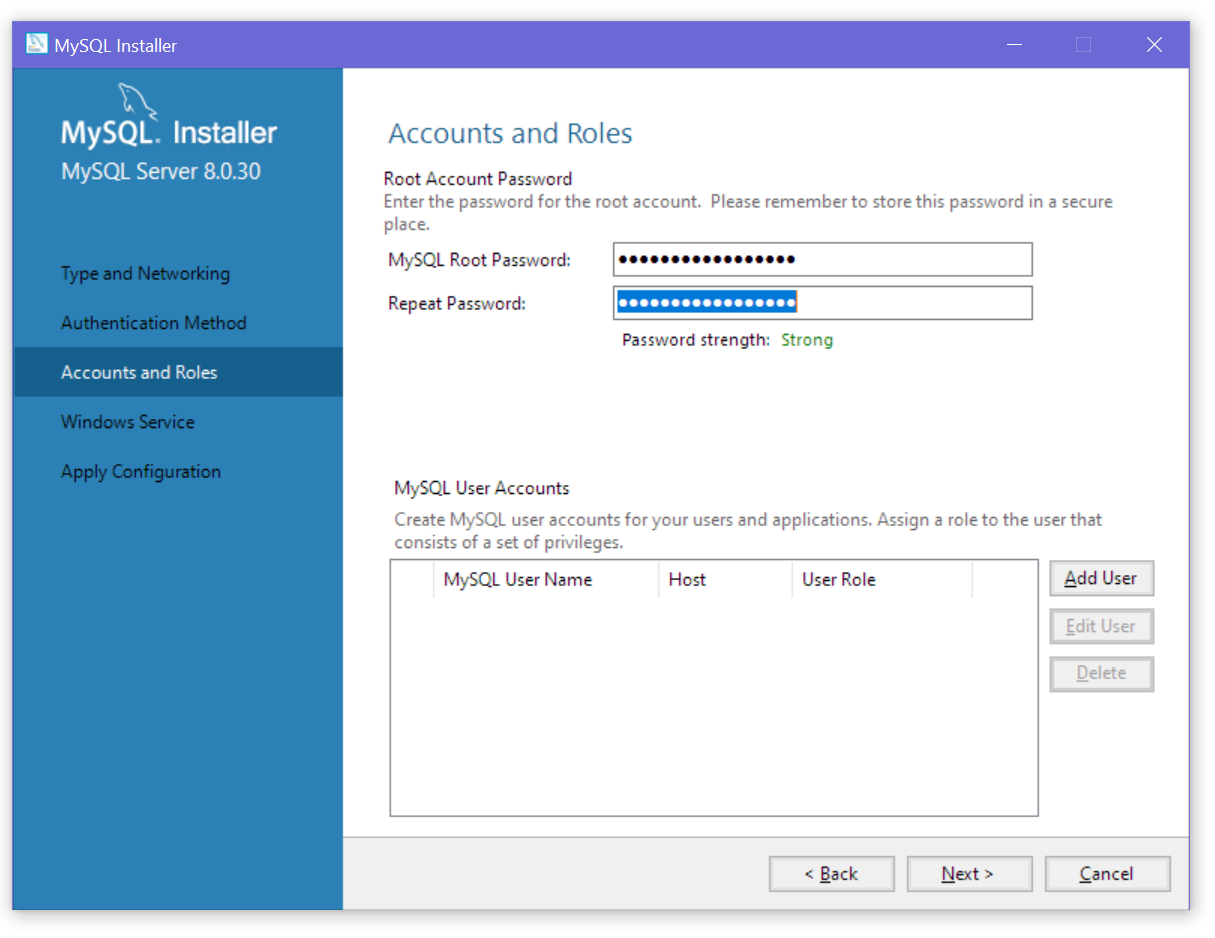This screenshot has width=1215, height=938.
Task: Open the Windows Service step
Action: tap(127, 422)
